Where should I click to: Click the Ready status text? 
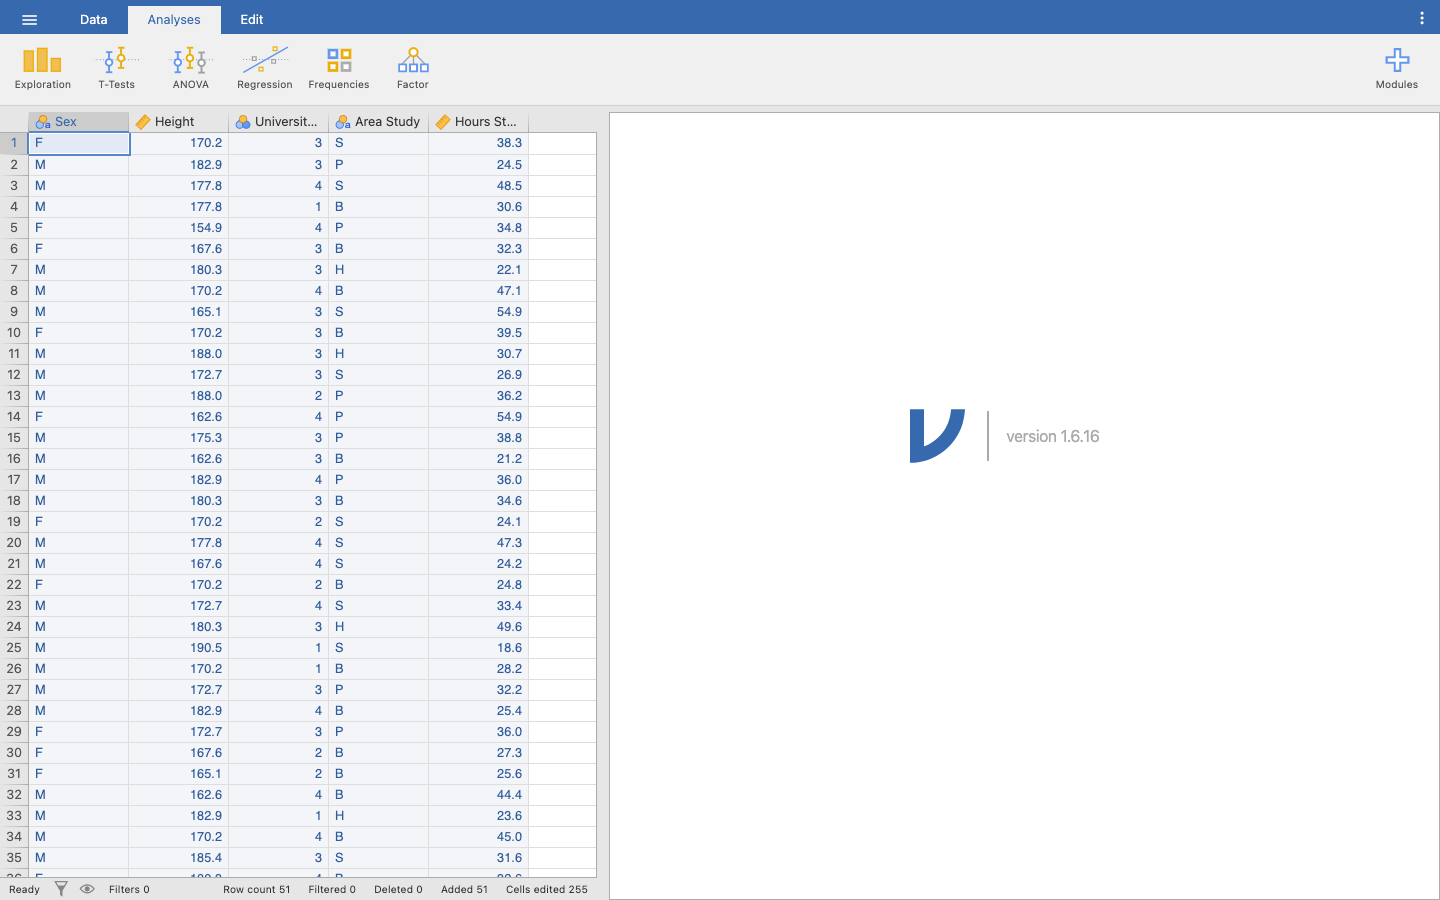[x=24, y=889]
